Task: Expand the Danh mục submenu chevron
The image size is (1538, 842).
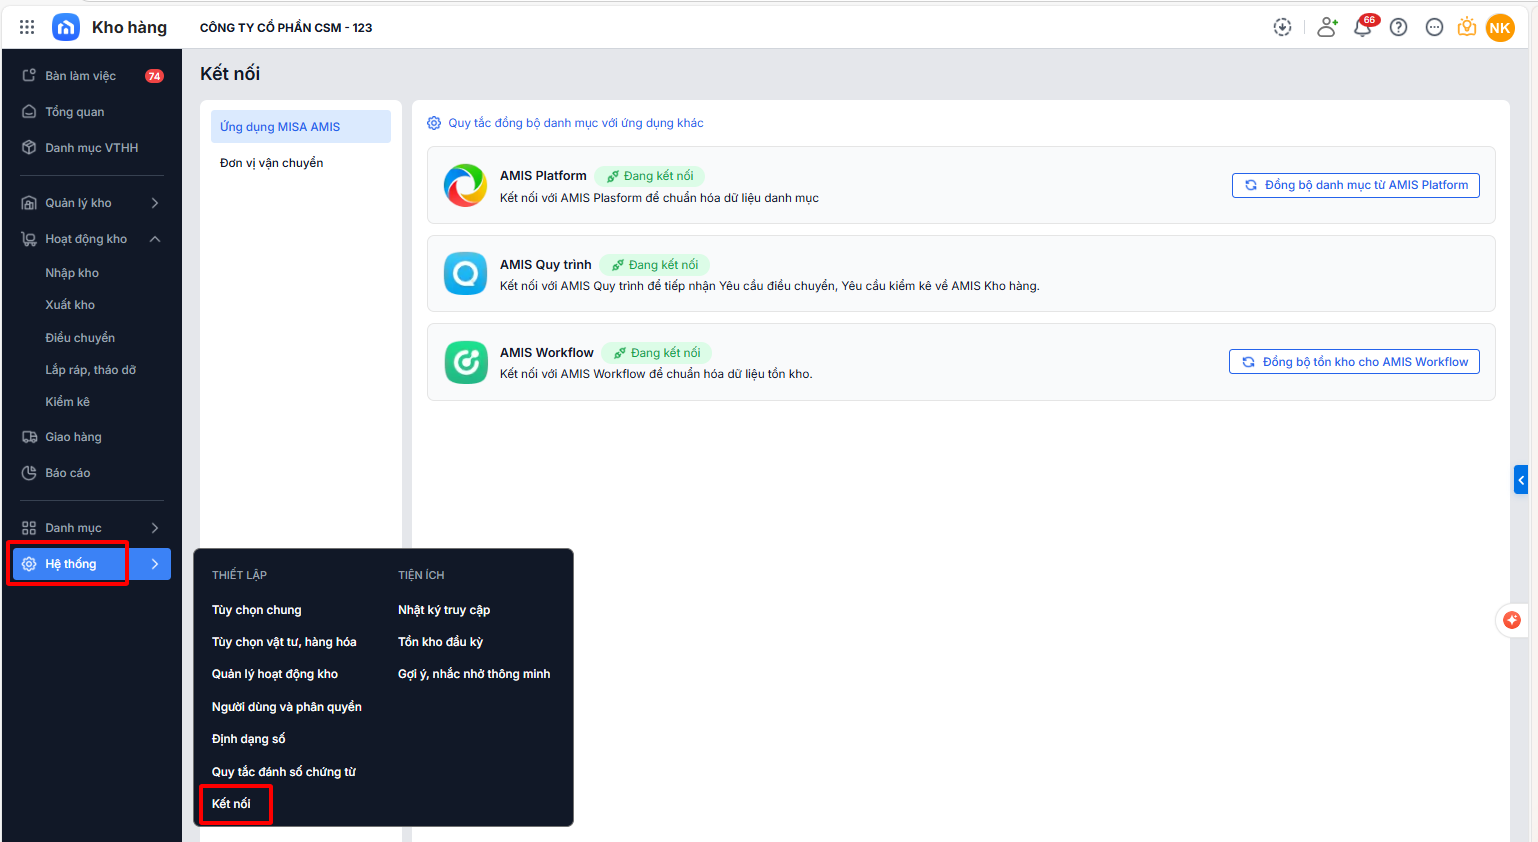Action: tap(155, 528)
